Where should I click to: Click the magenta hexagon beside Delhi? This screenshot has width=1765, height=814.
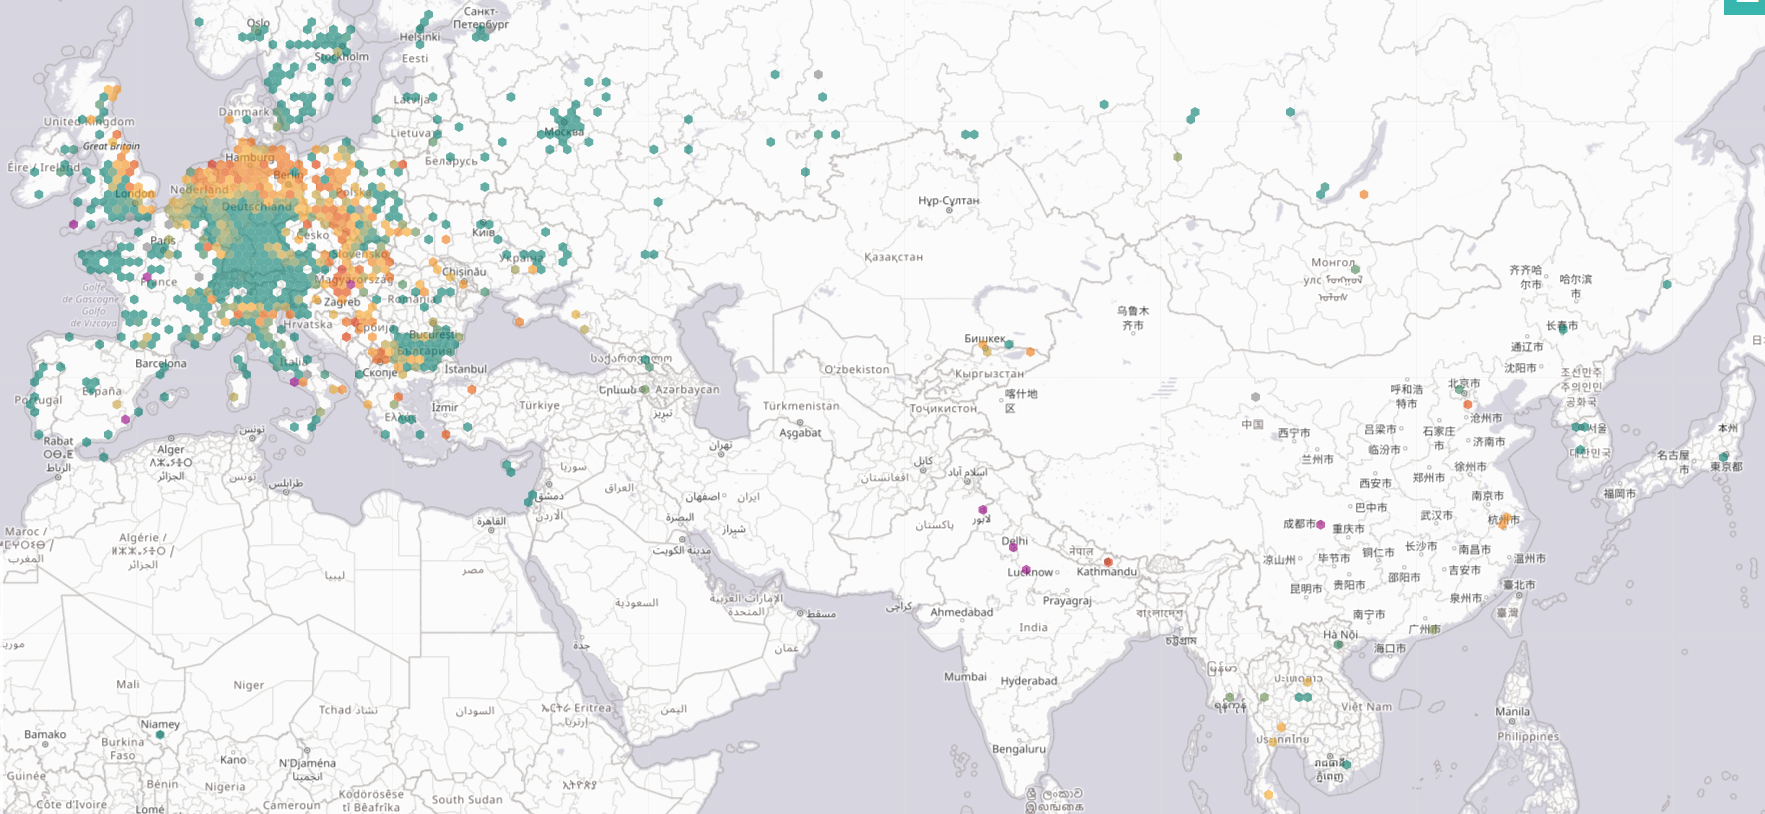1013,548
